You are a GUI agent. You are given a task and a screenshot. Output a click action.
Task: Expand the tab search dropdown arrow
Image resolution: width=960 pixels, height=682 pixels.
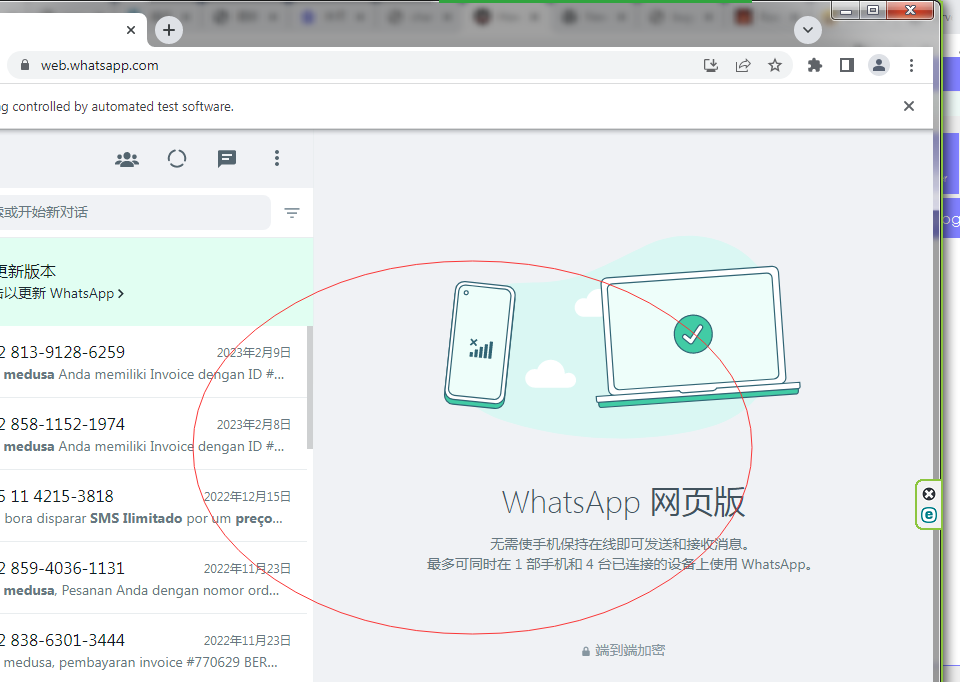coord(808,30)
